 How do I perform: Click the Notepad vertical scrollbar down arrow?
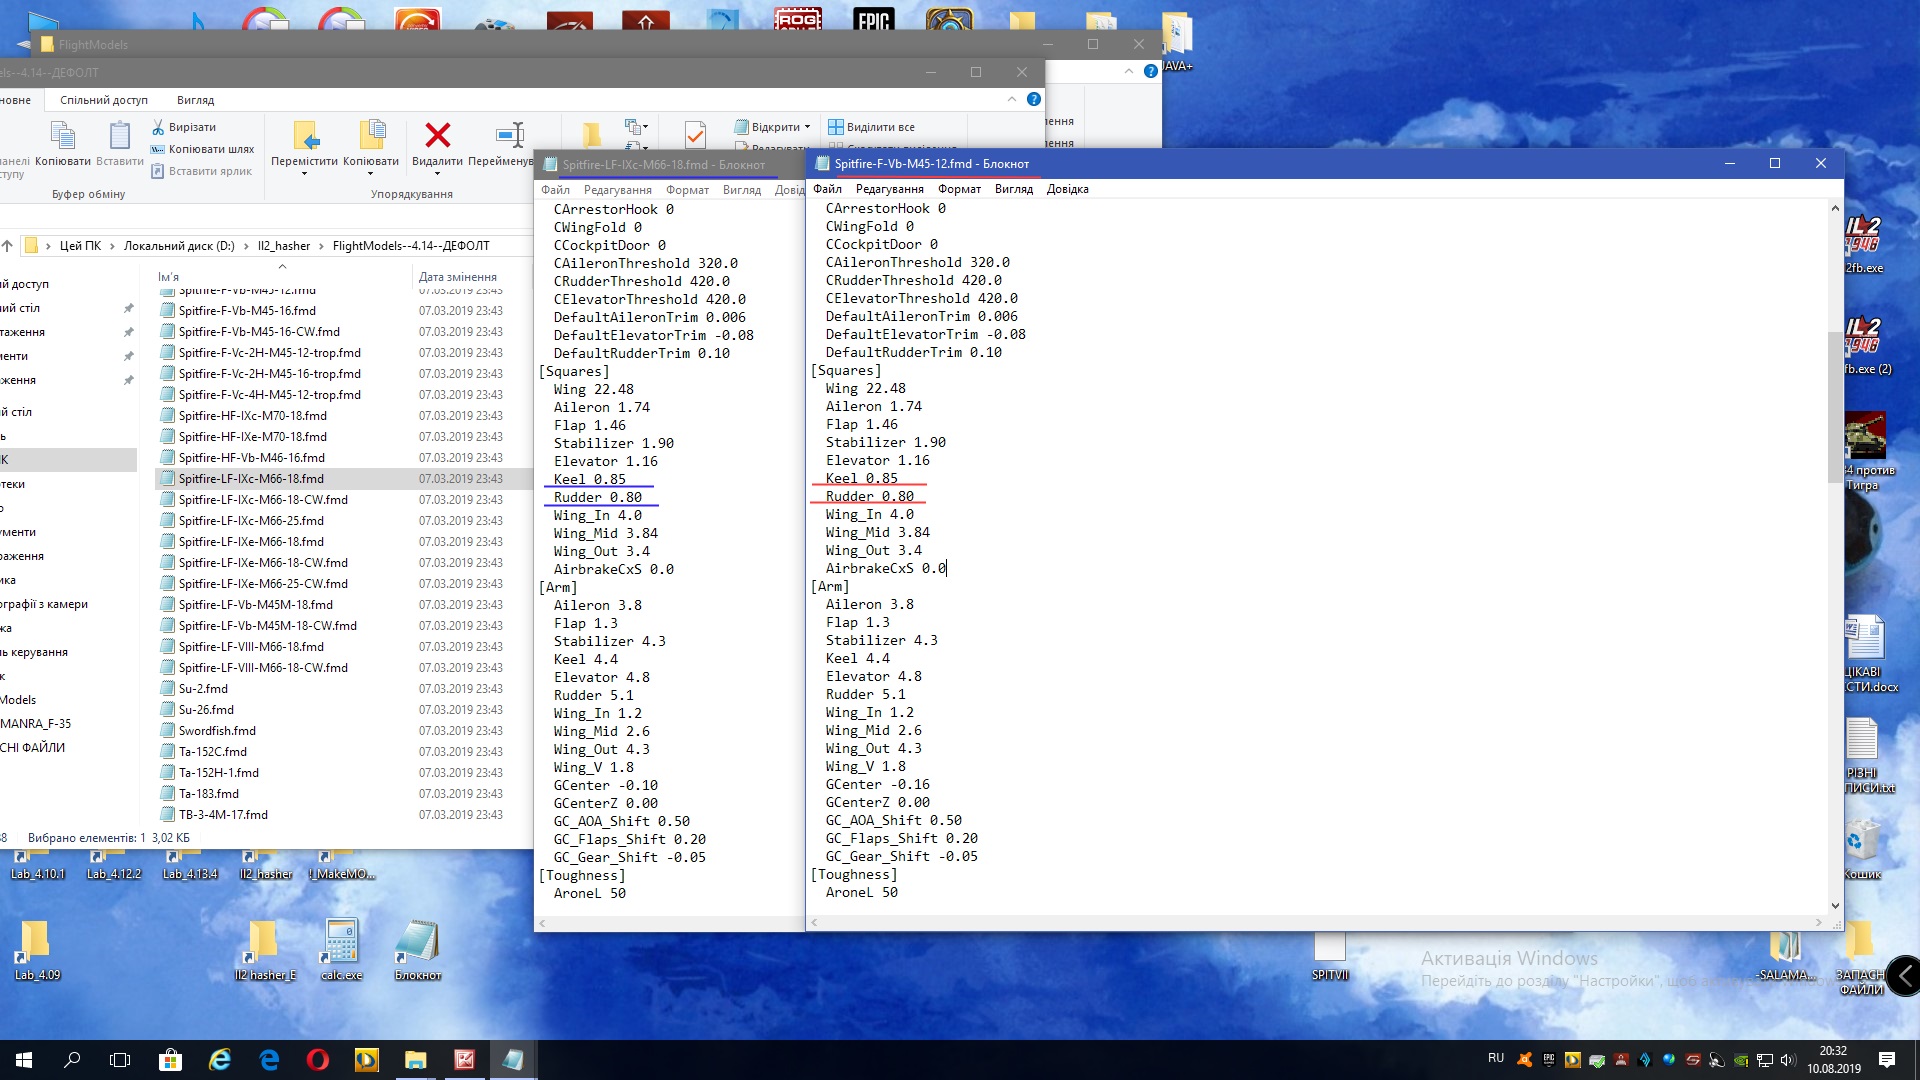(1834, 905)
